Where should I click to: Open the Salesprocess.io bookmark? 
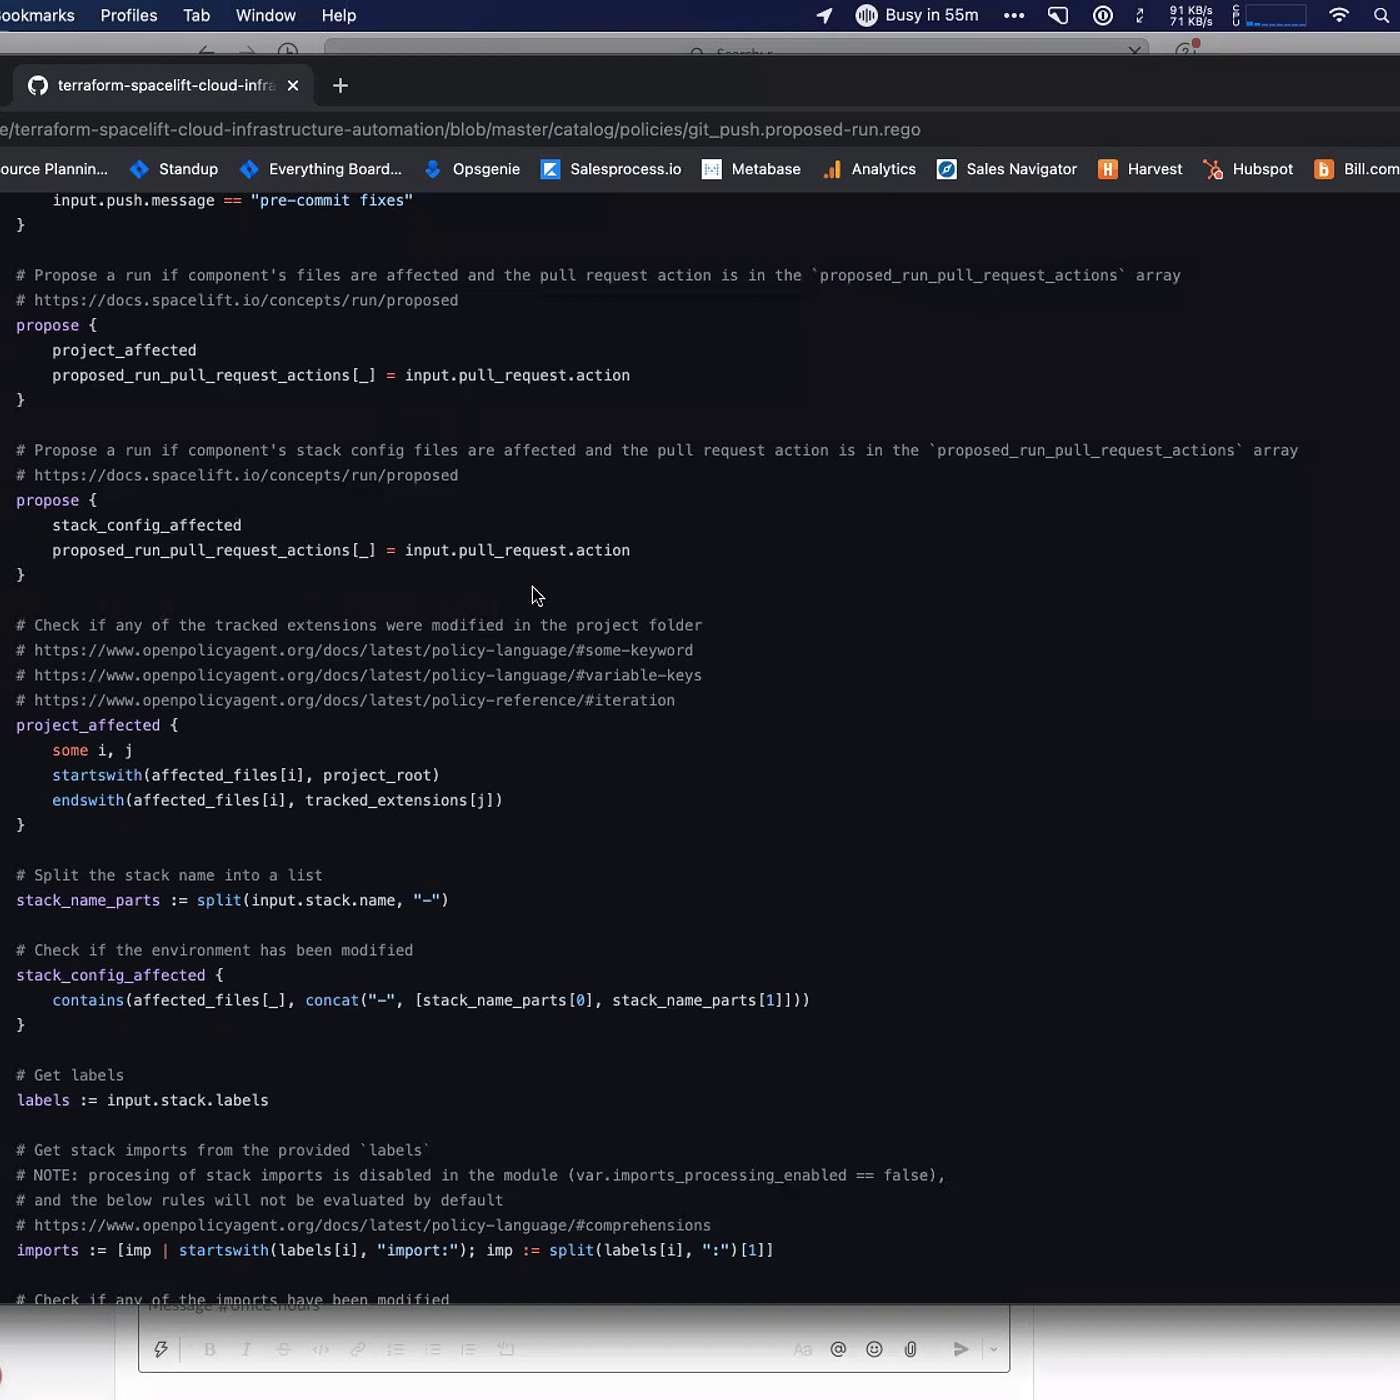611,169
